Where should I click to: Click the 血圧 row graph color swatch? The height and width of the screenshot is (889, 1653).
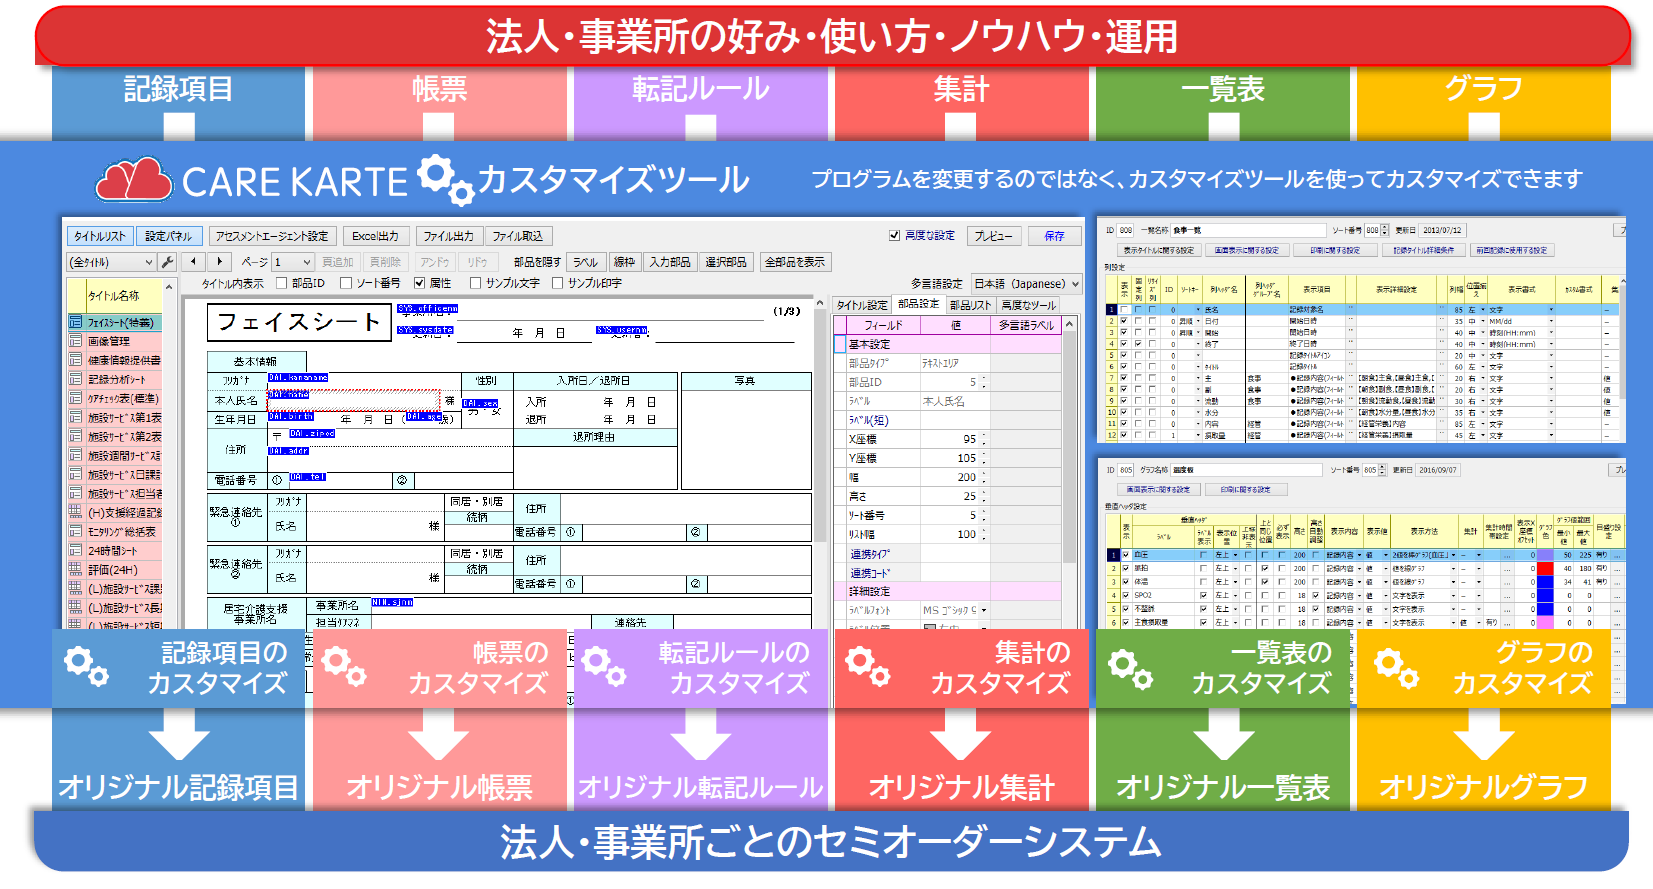(x=1545, y=555)
